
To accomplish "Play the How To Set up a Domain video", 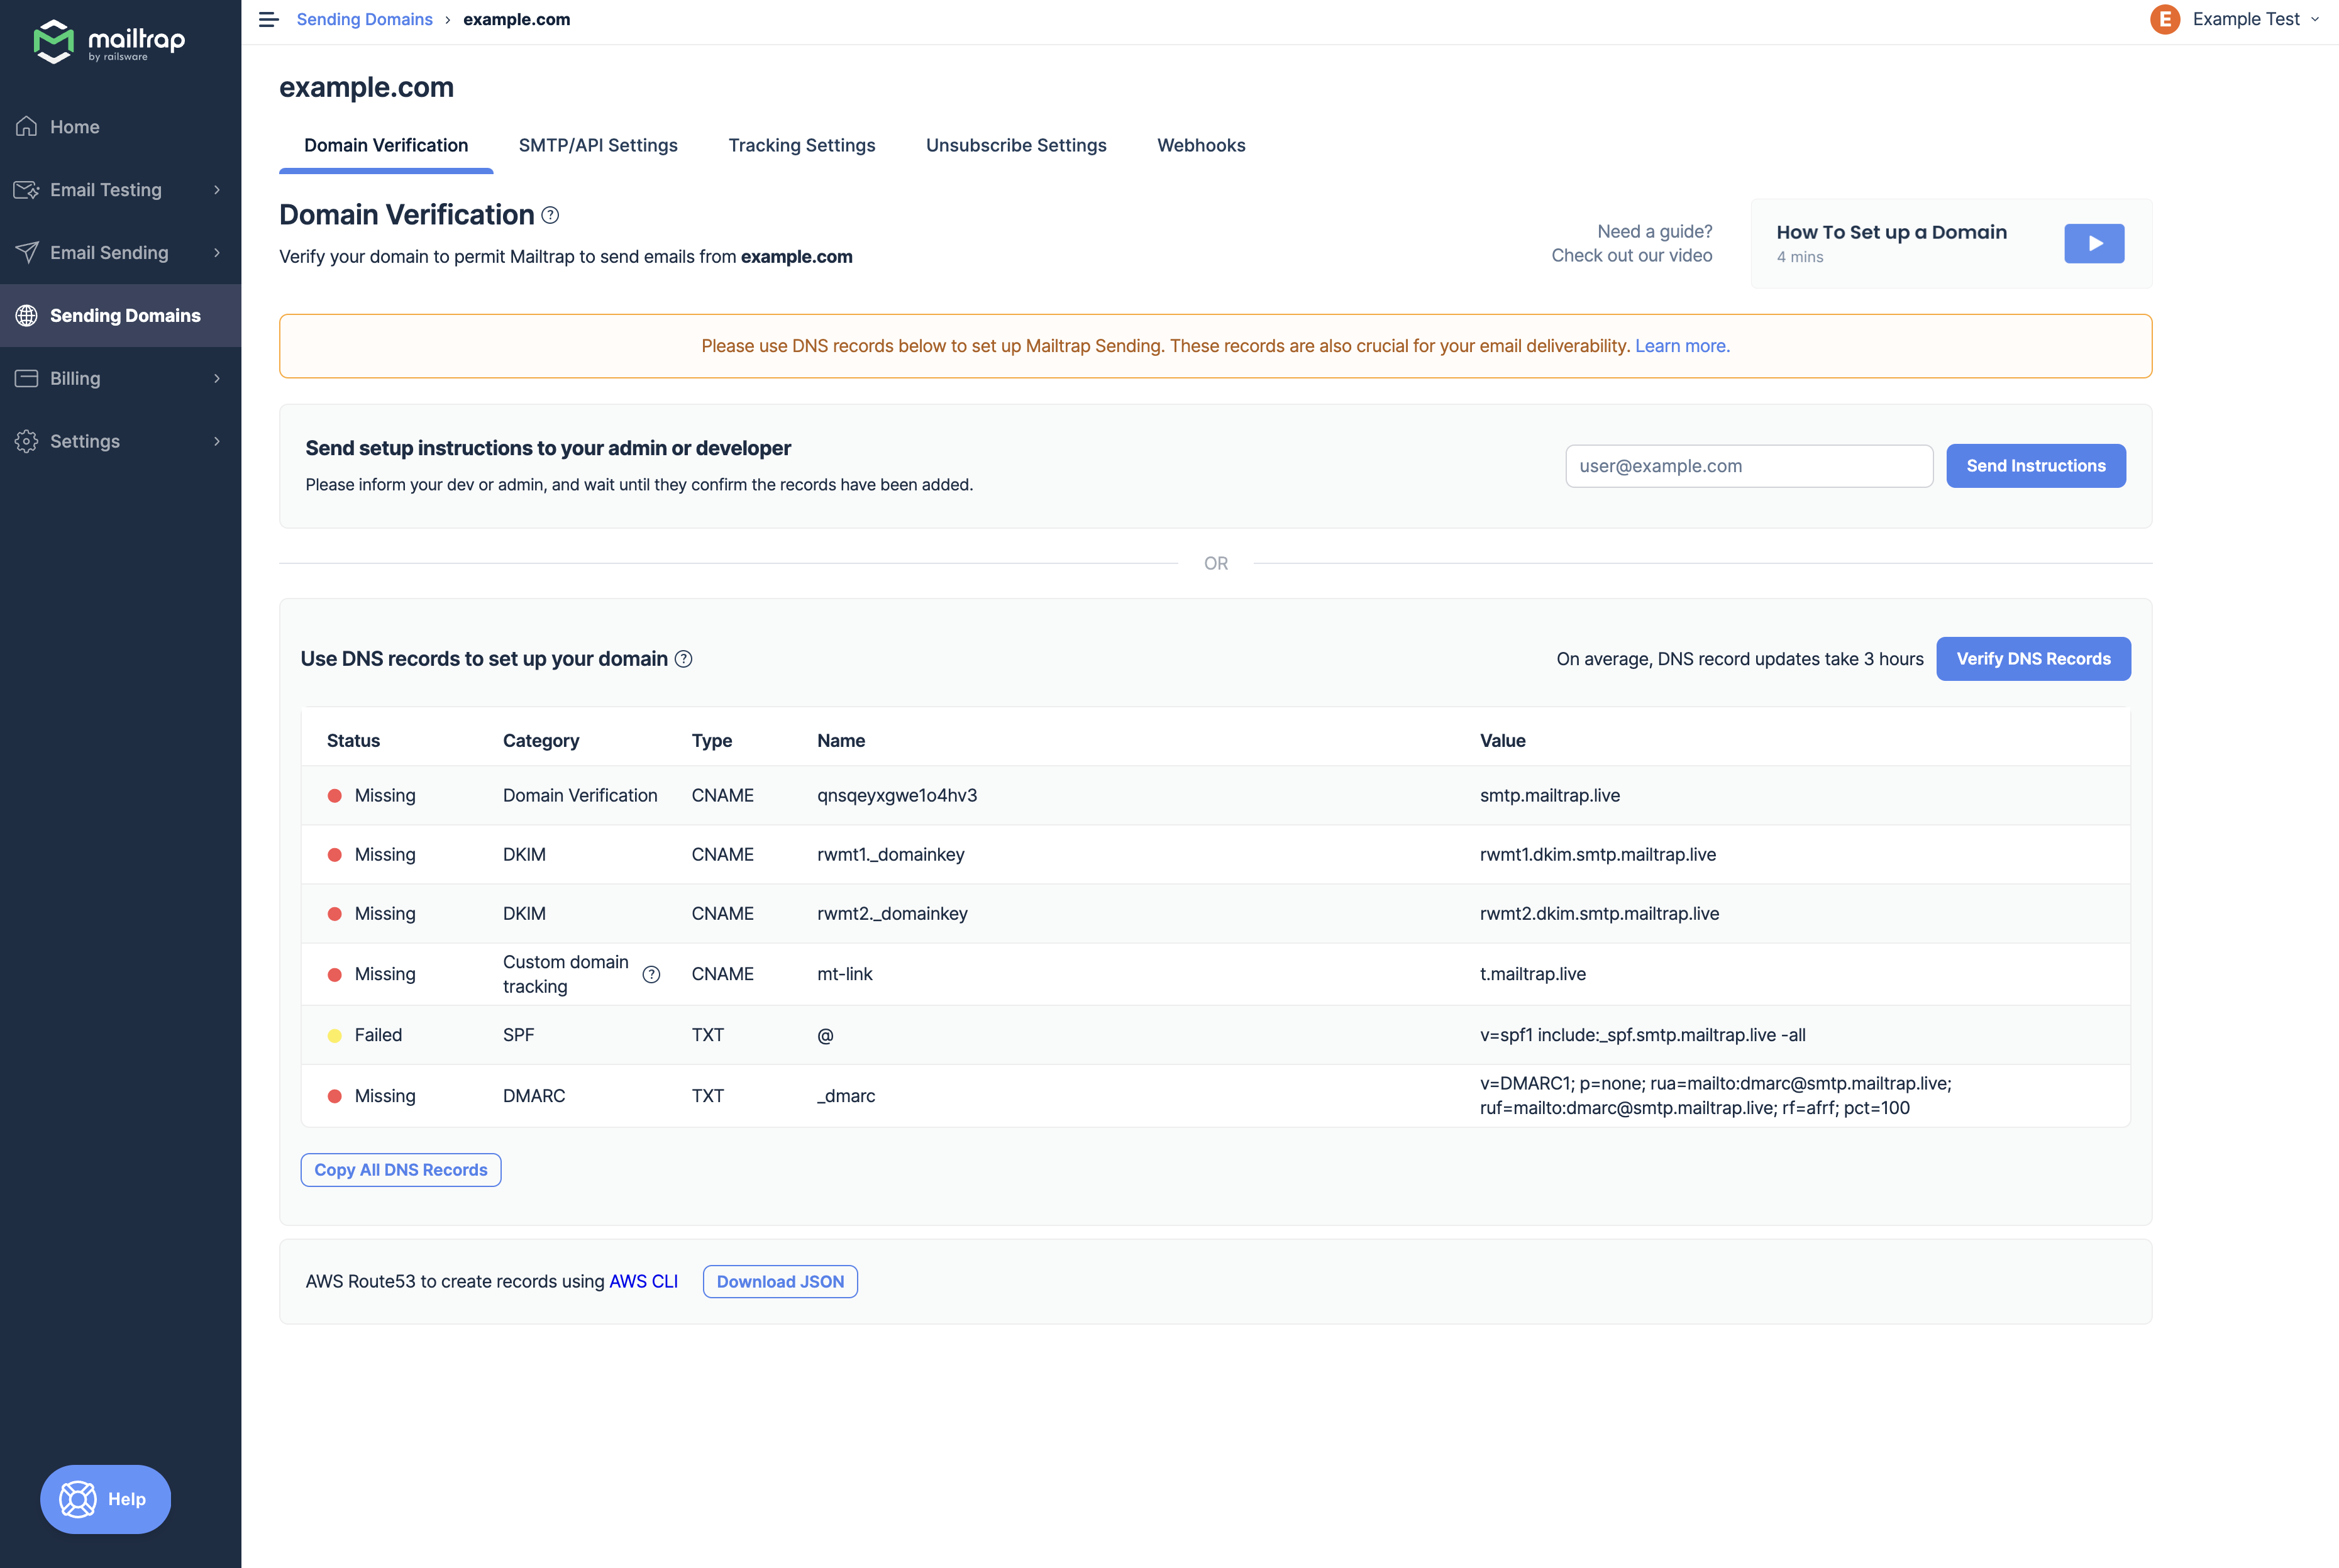I will pyautogui.click(x=2094, y=242).
